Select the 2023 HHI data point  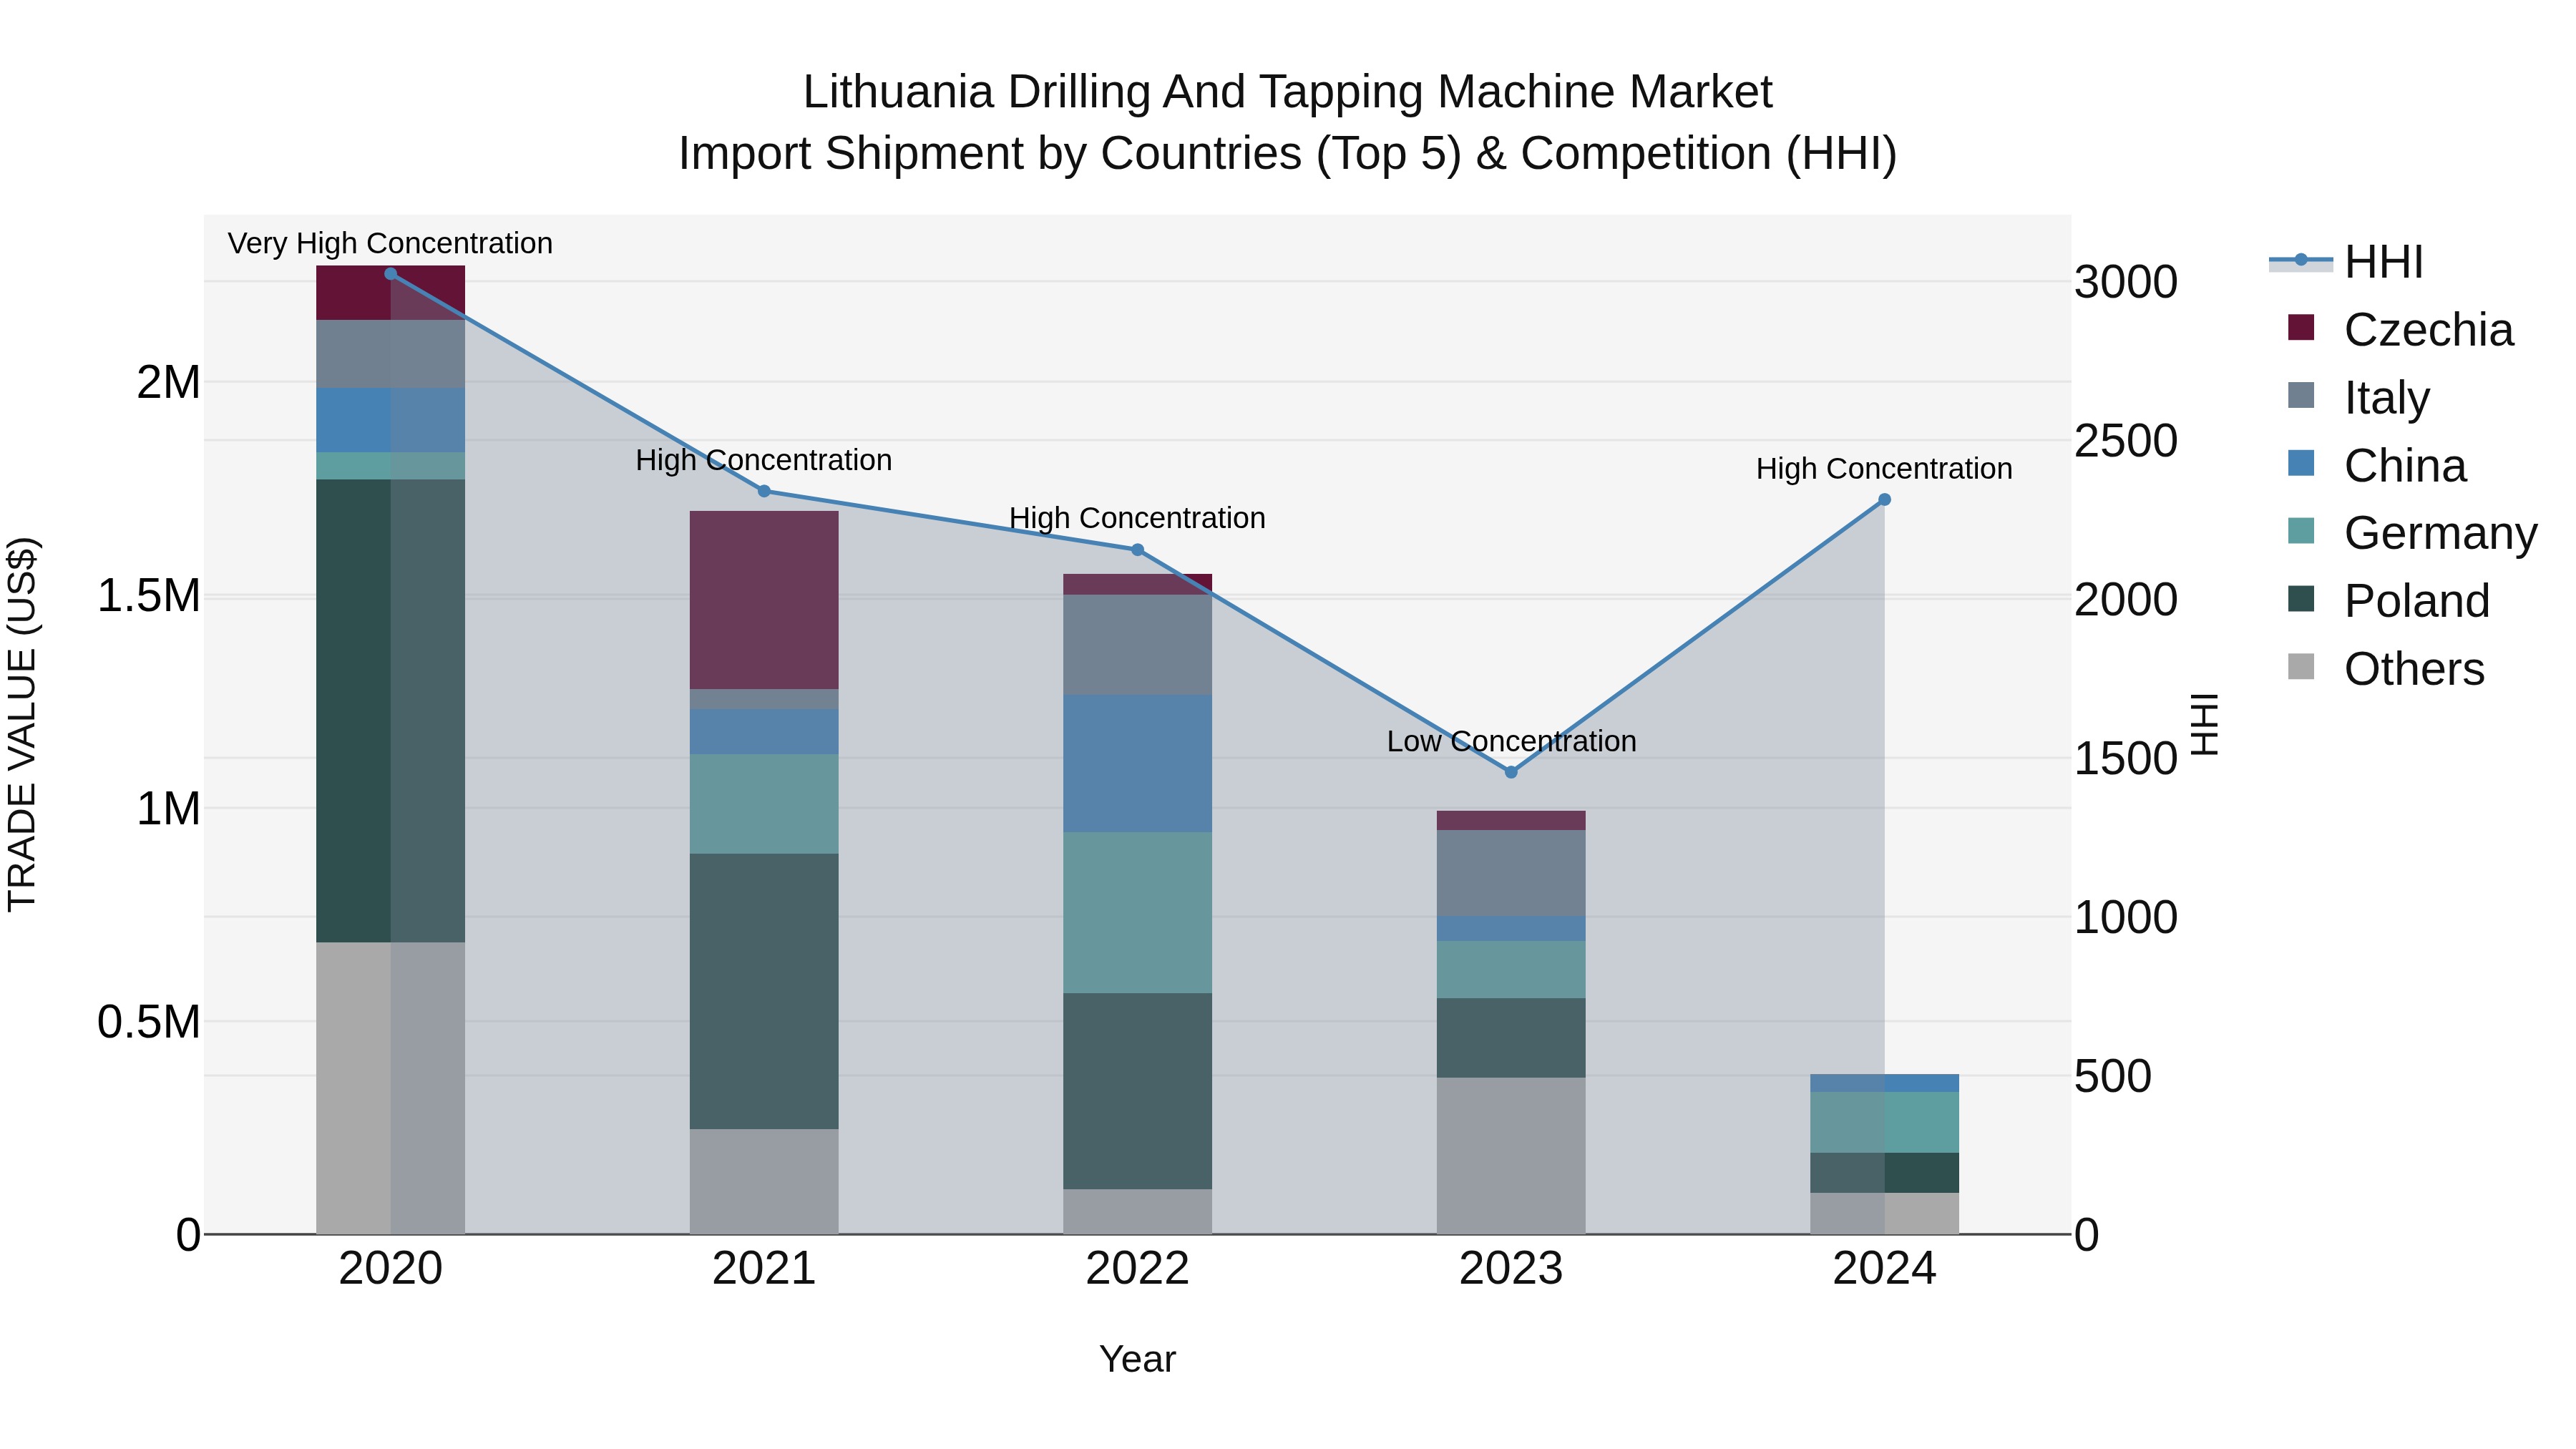click(1511, 772)
